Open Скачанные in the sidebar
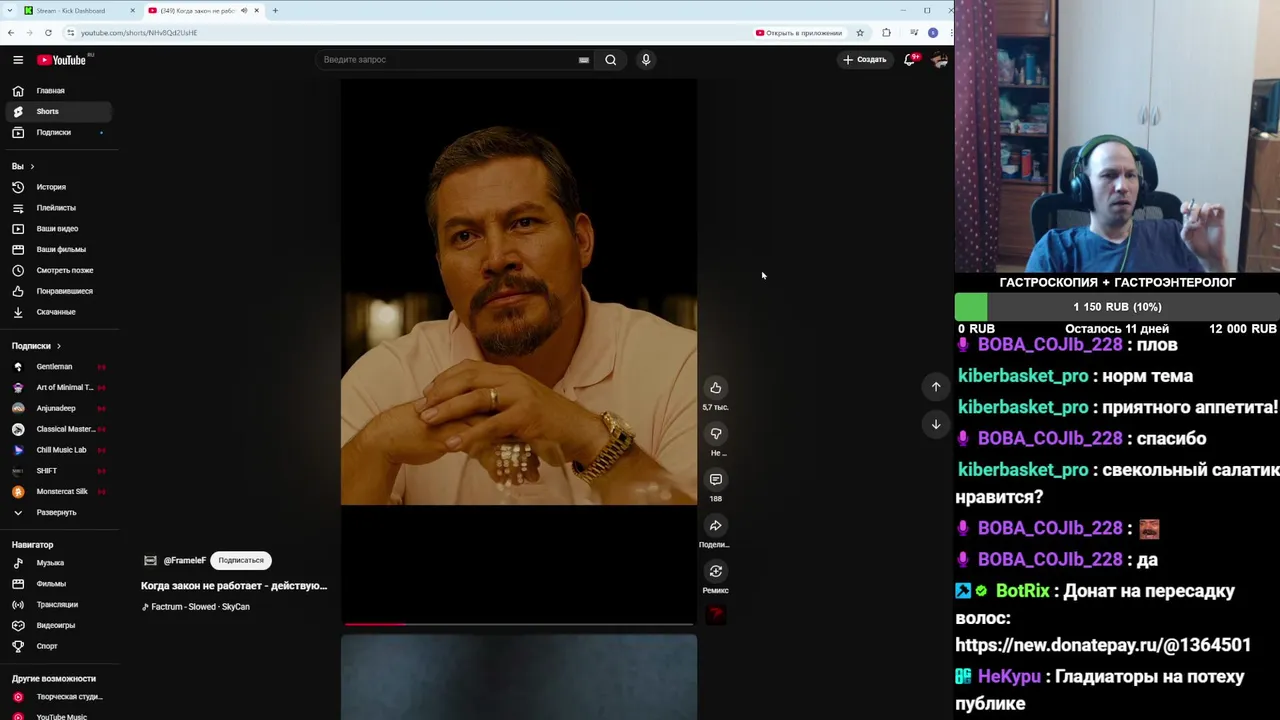This screenshot has width=1280, height=720. coord(58,312)
